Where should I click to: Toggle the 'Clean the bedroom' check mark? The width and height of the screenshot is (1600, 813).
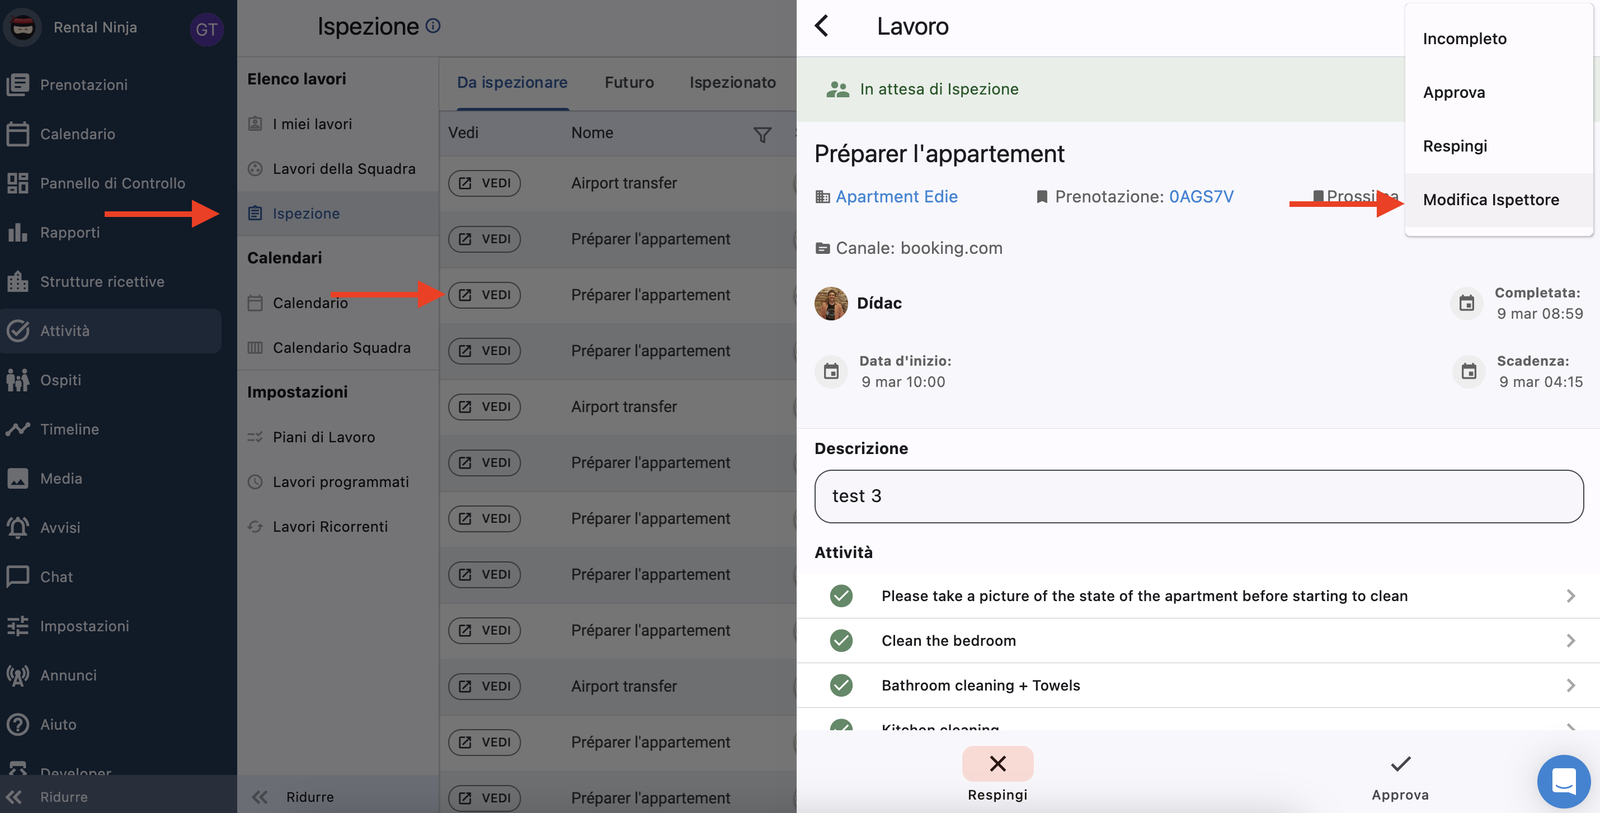(842, 641)
